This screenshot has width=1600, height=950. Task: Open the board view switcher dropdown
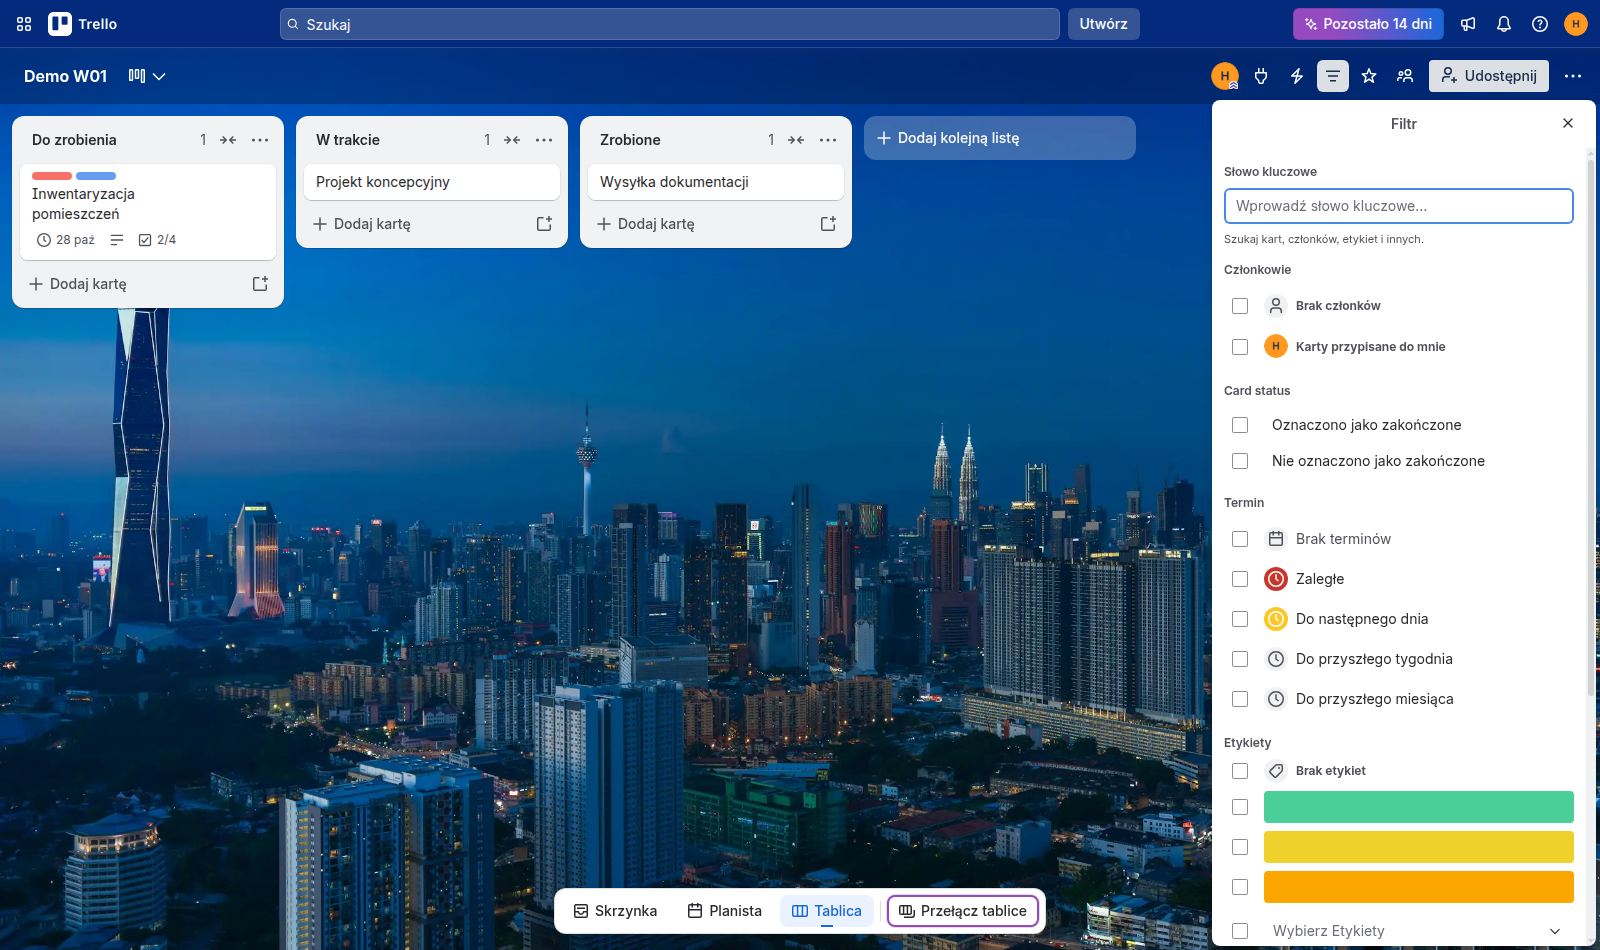point(147,76)
